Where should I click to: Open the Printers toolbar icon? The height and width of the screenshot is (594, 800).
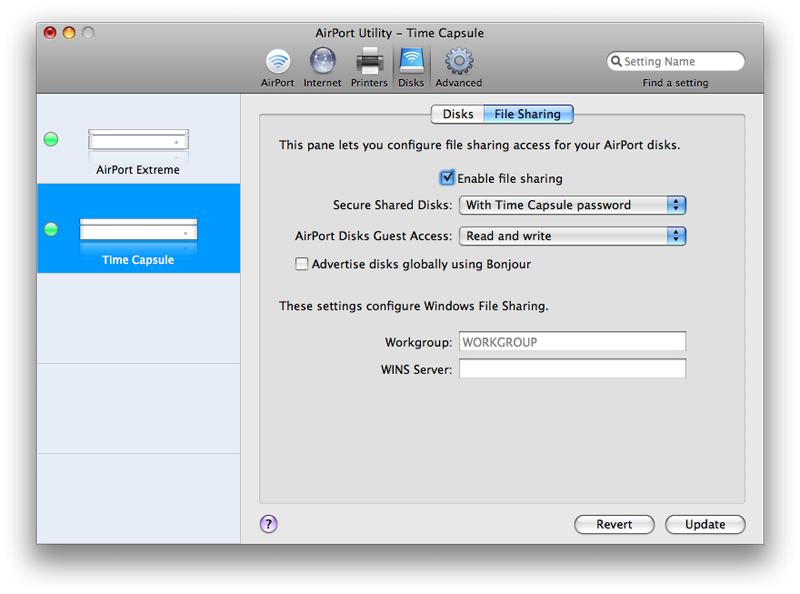pyautogui.click(x=369, y=67)
